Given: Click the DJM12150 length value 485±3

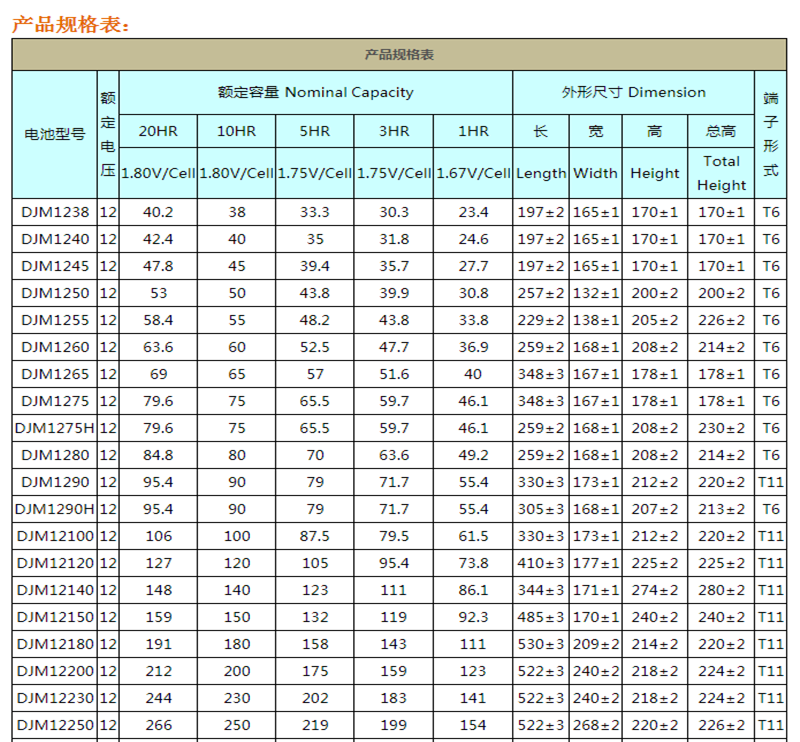Looking at the screenshot, I should (x=541, y=617).
